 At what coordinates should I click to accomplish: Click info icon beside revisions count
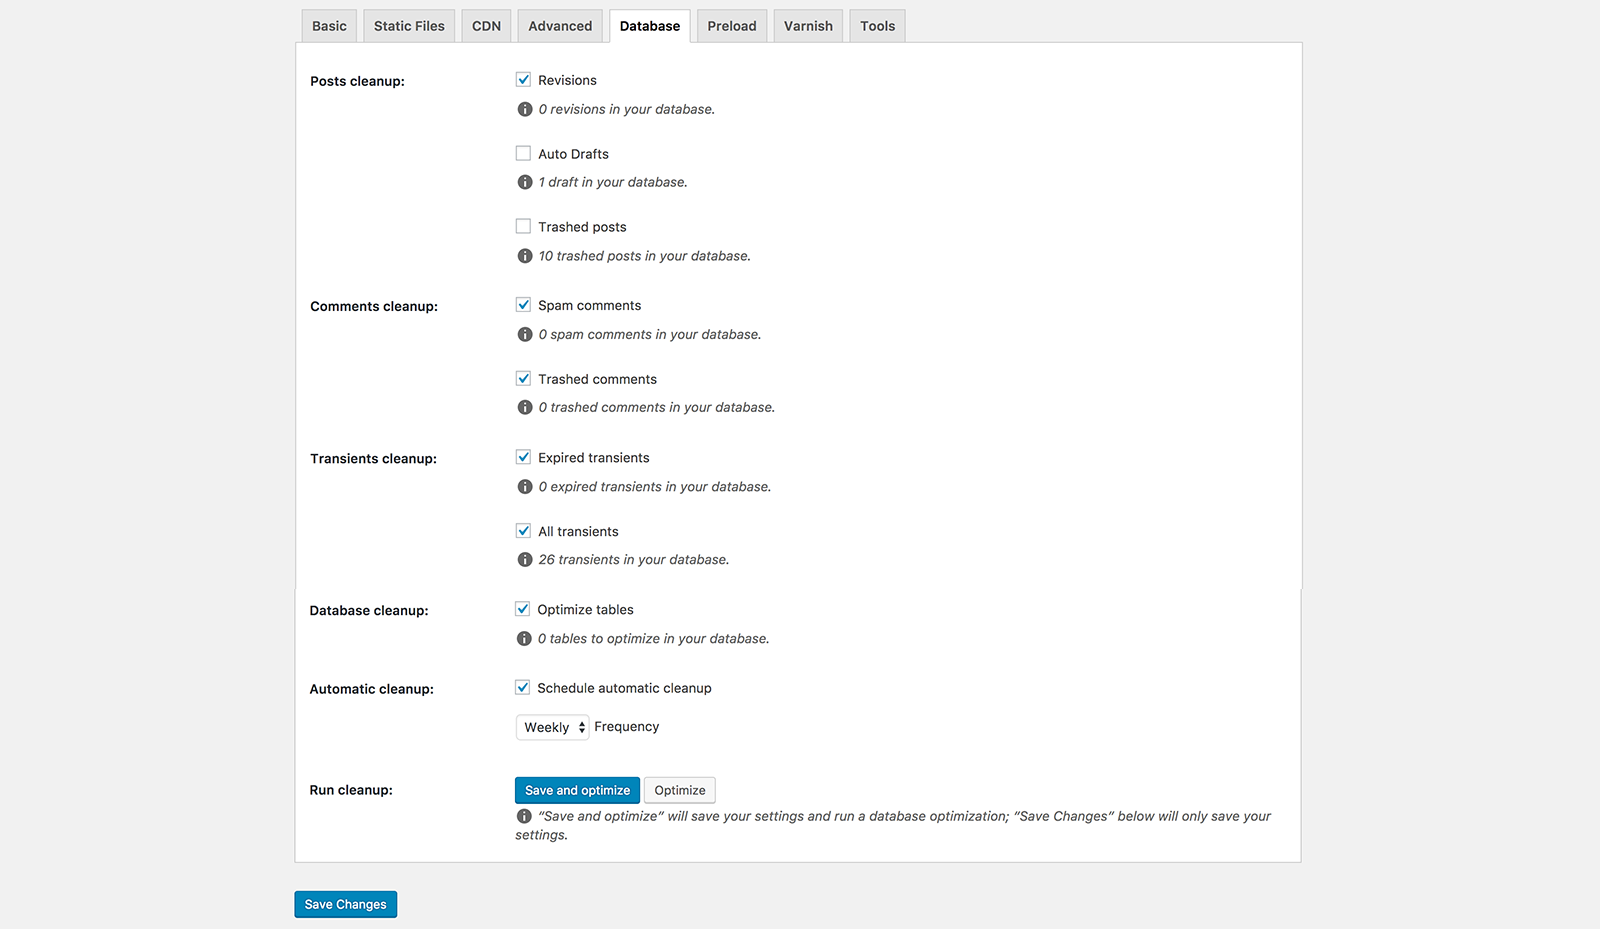pos(525,109)
